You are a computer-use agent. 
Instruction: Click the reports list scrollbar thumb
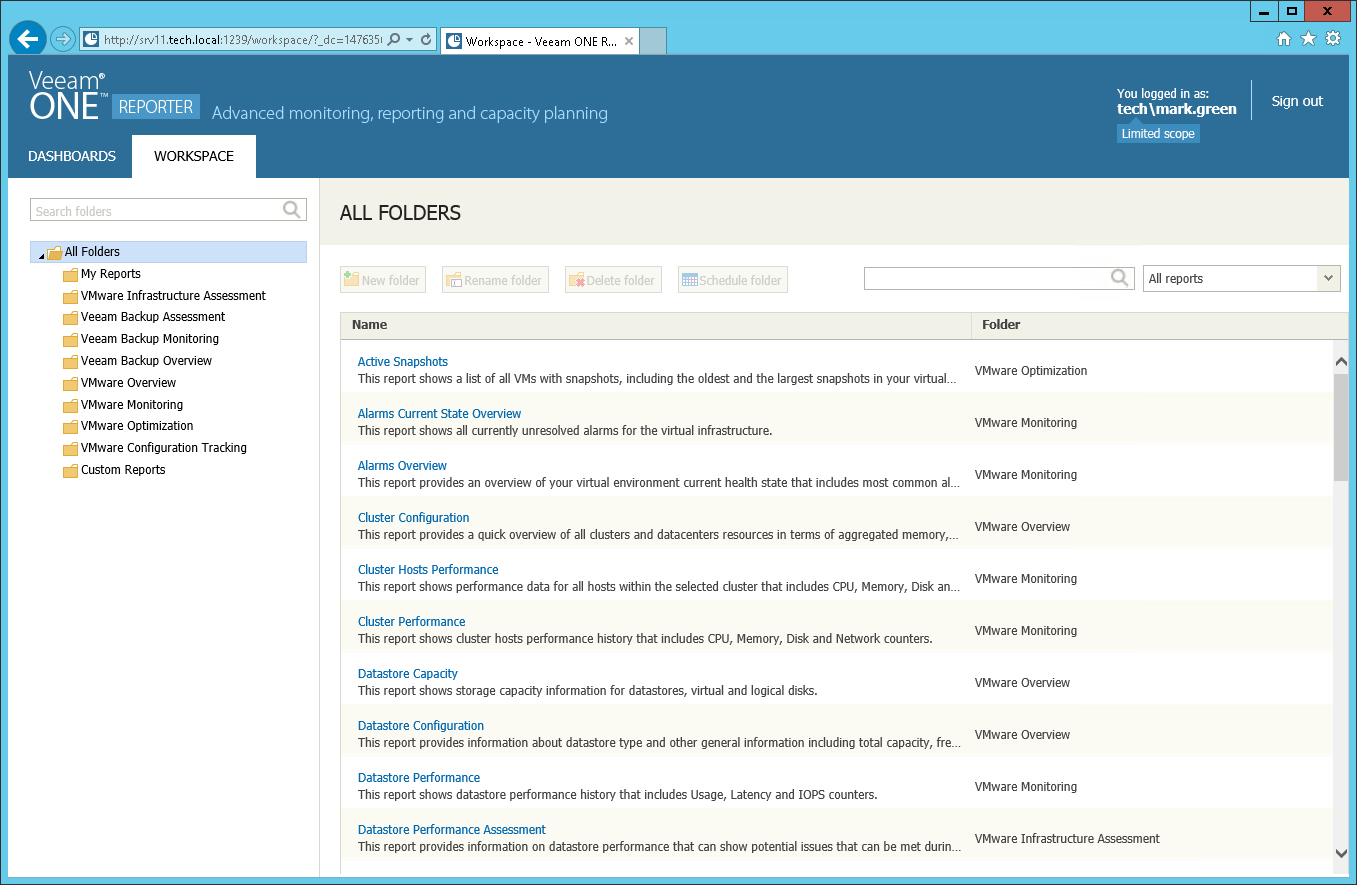click(x=1341, y=428)
